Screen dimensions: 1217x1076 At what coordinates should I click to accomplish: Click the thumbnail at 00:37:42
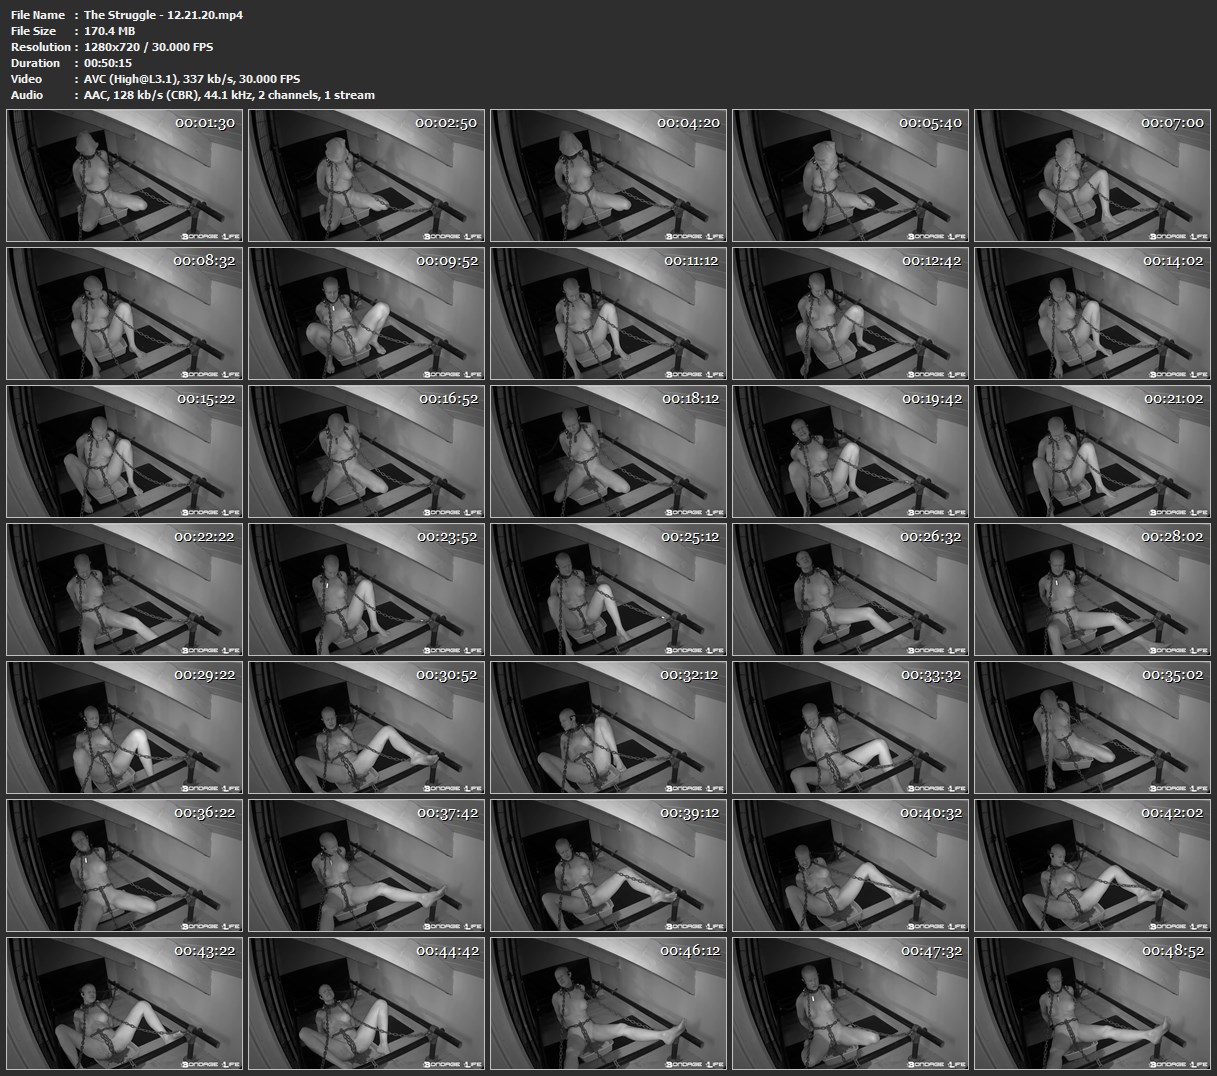tap(366, 865)
